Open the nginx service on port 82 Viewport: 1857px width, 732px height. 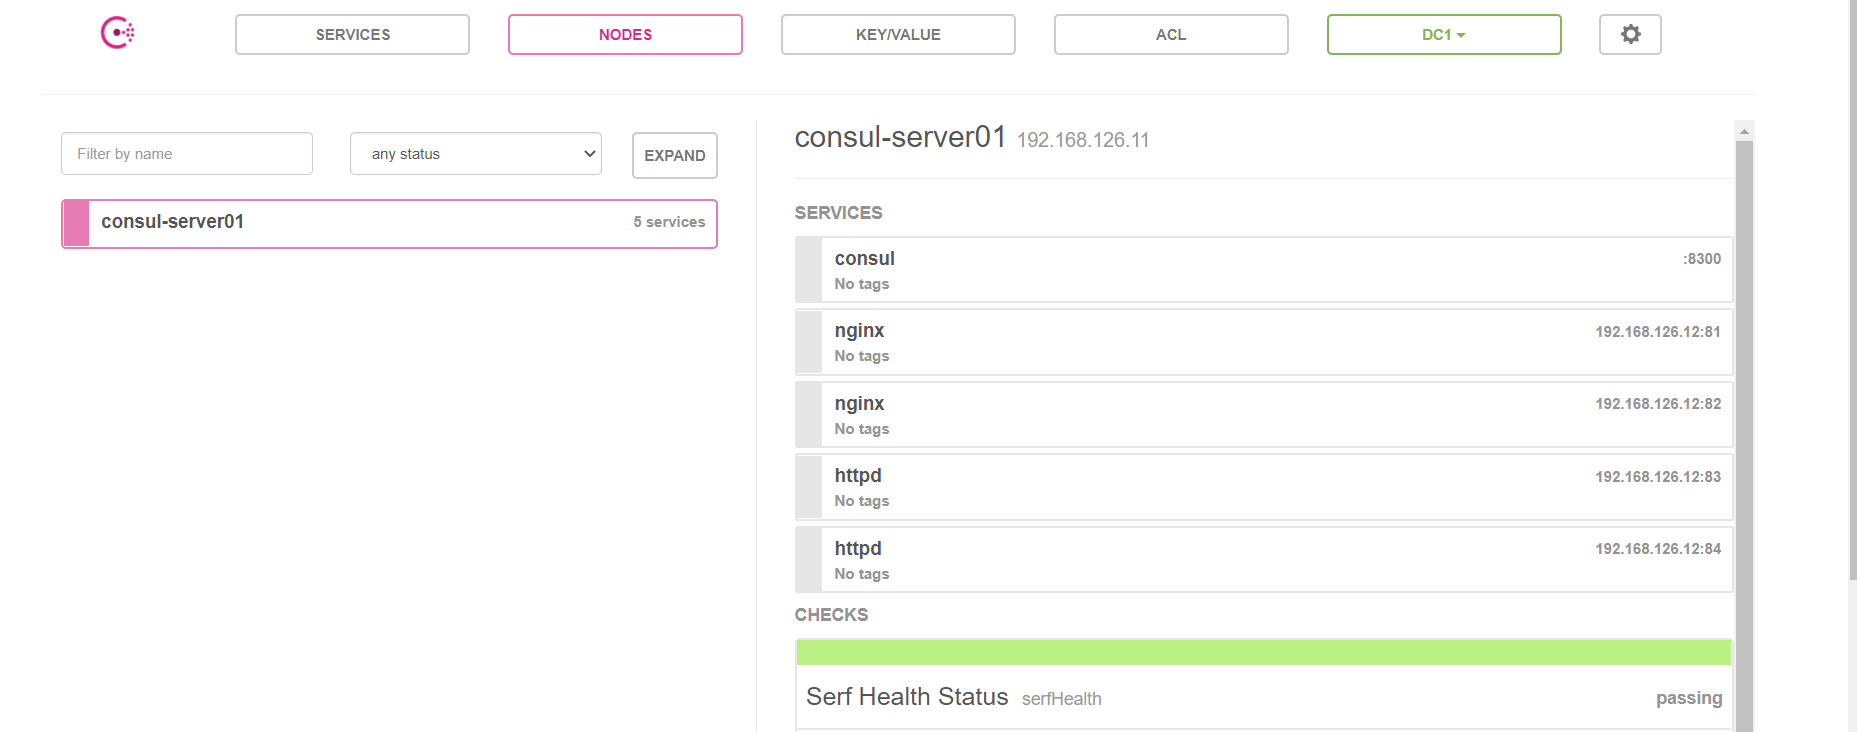click(x=1264, y=415)
